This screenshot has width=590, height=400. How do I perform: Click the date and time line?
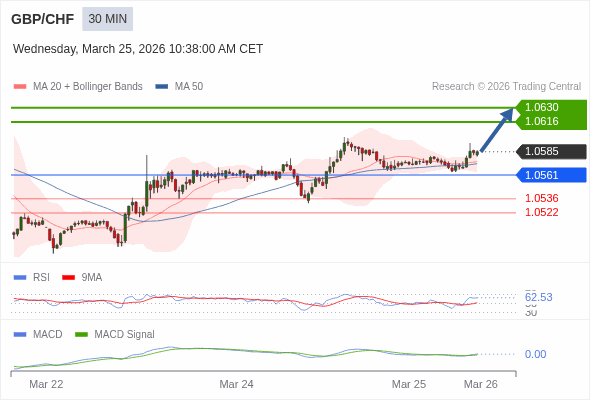pyautogui.click(x=138, y=49)
